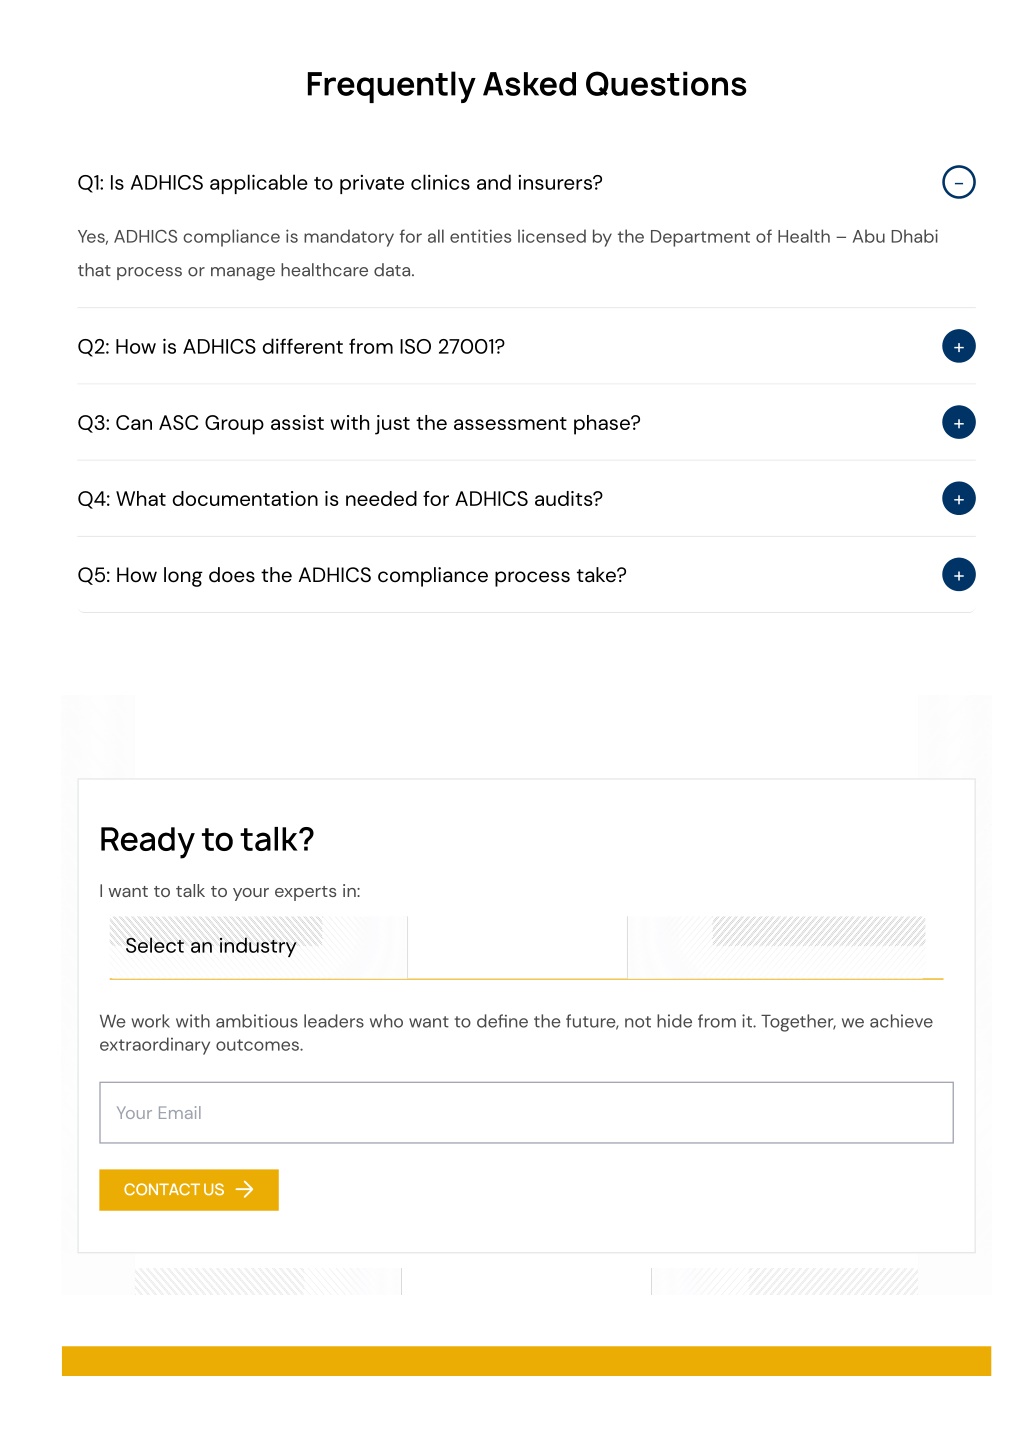Tap the plus icon for Q5
The width and height of the screenshot is (1024, 1449).
point(958,574)
